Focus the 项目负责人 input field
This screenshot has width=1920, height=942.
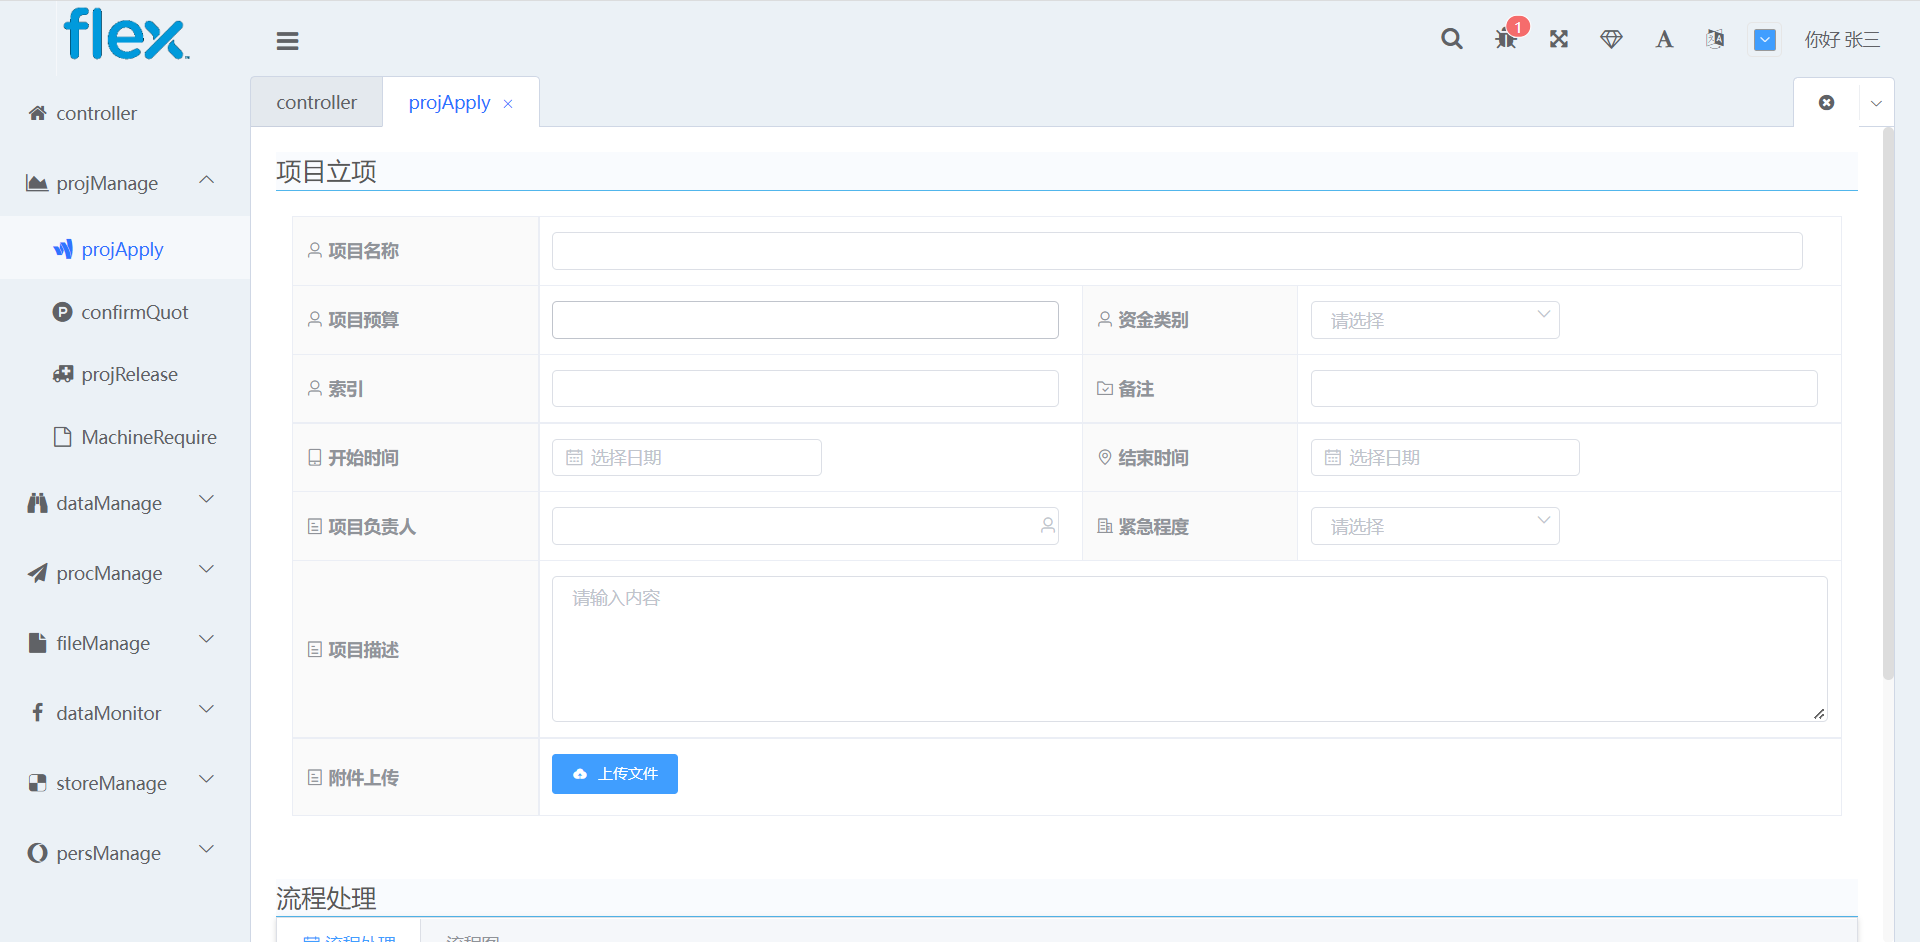(805, 526)
